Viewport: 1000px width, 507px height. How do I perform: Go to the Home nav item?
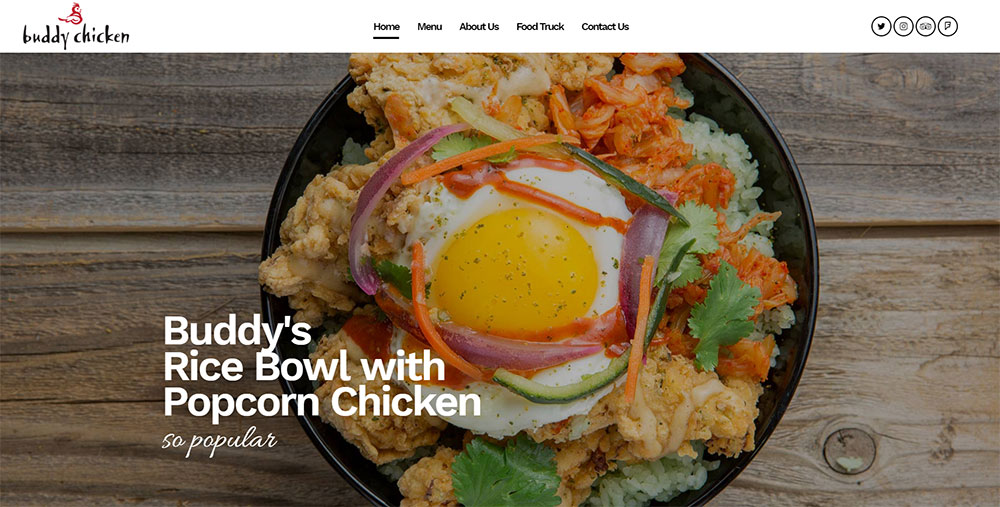pos(386,27)
